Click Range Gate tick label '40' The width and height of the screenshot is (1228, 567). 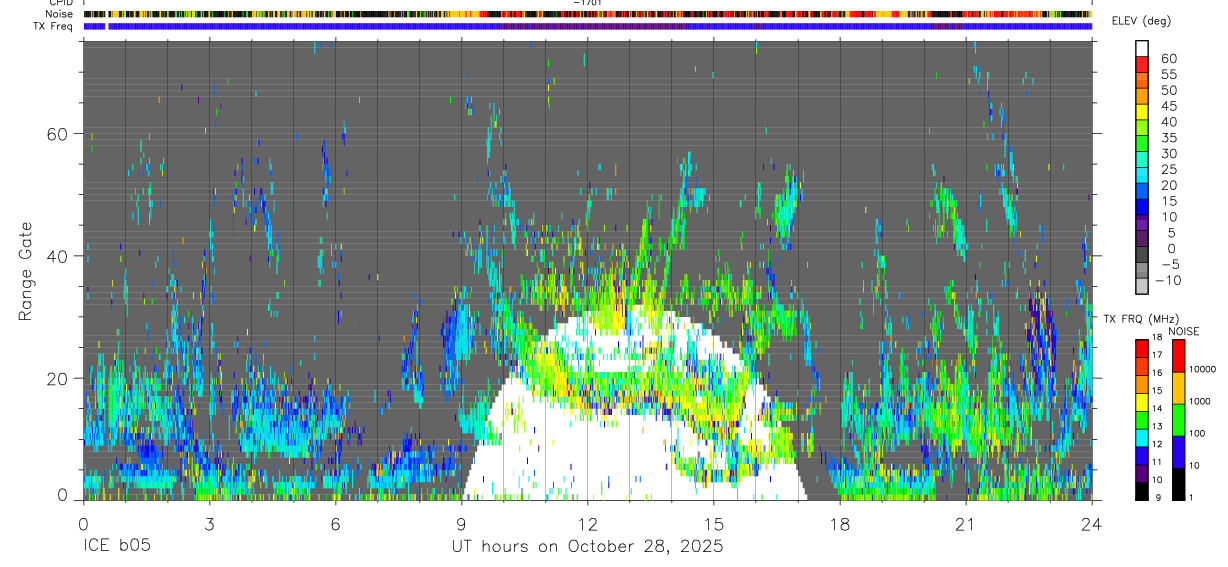click(59, 256)
